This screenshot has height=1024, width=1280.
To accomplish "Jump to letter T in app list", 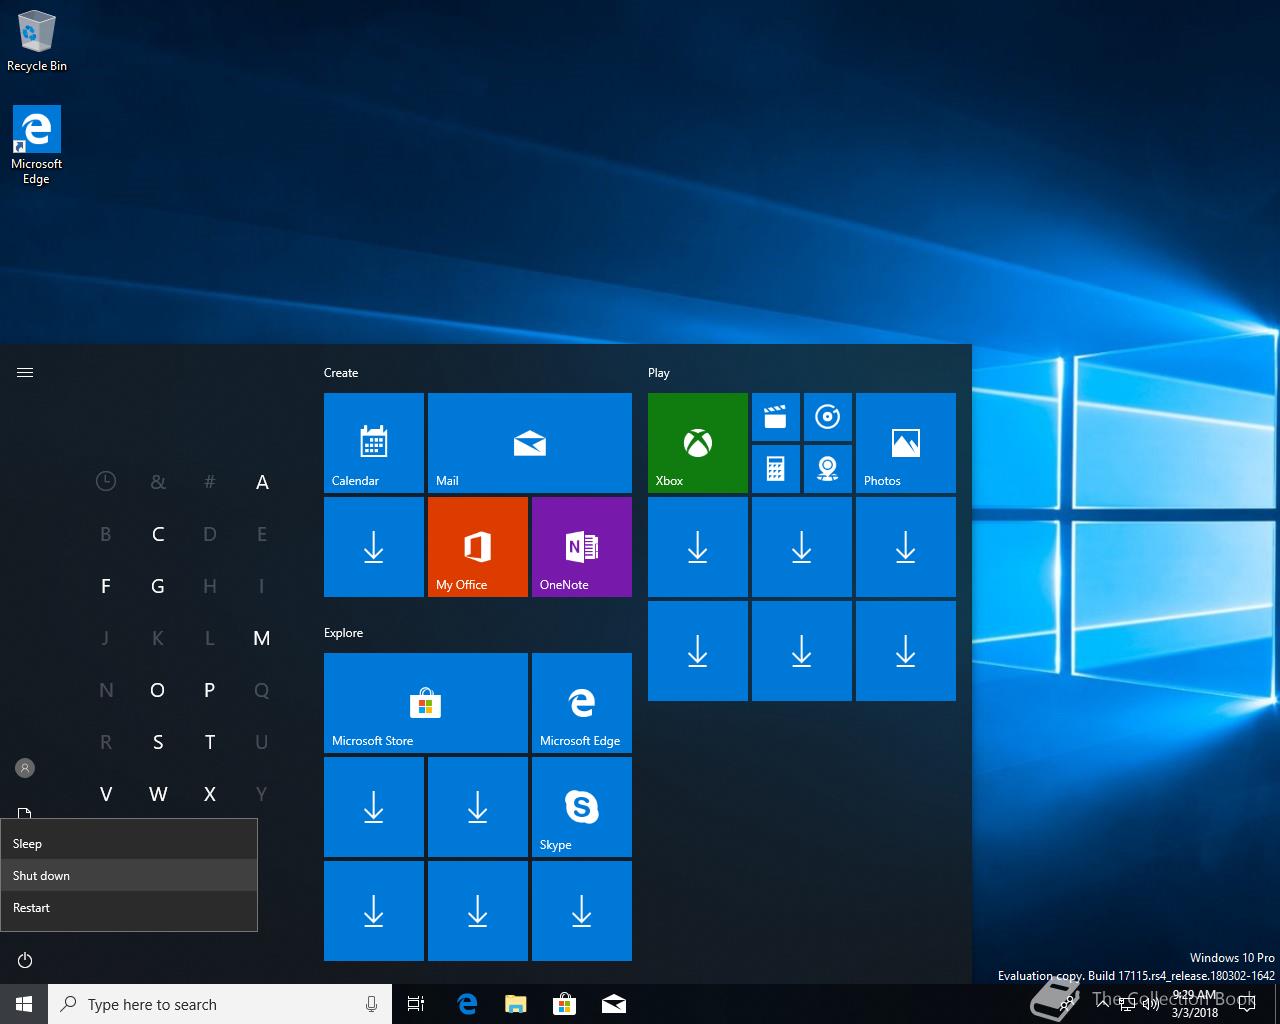I will coord(210,742).
